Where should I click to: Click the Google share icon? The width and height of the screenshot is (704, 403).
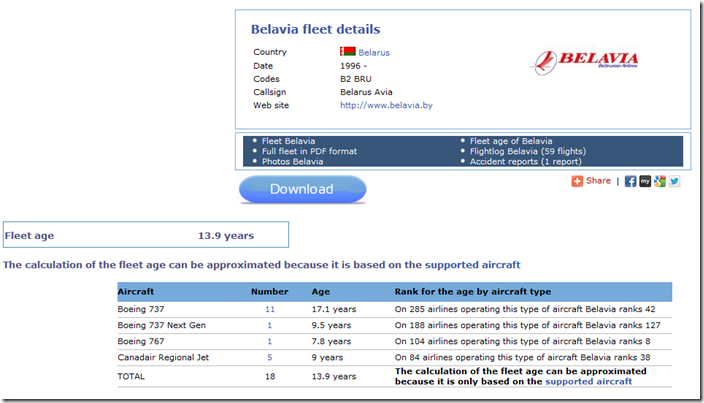[659, 181]
